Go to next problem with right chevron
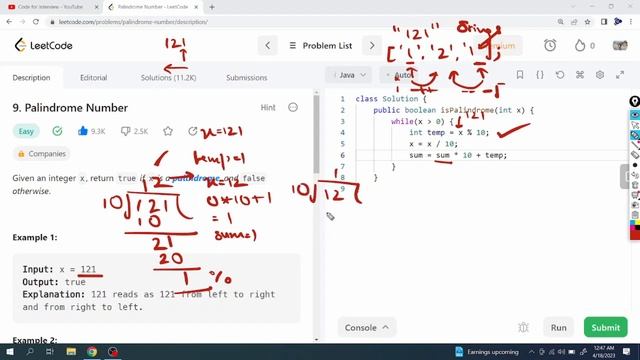 tap(372, 45)
